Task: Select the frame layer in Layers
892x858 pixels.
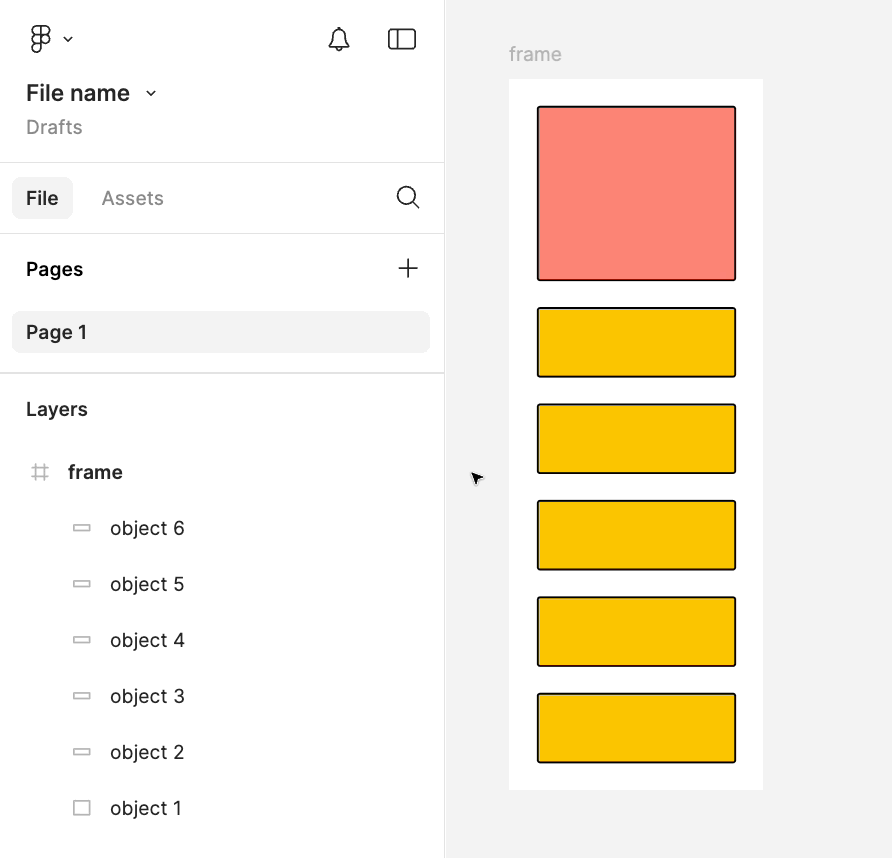Action: coord(95,472)
